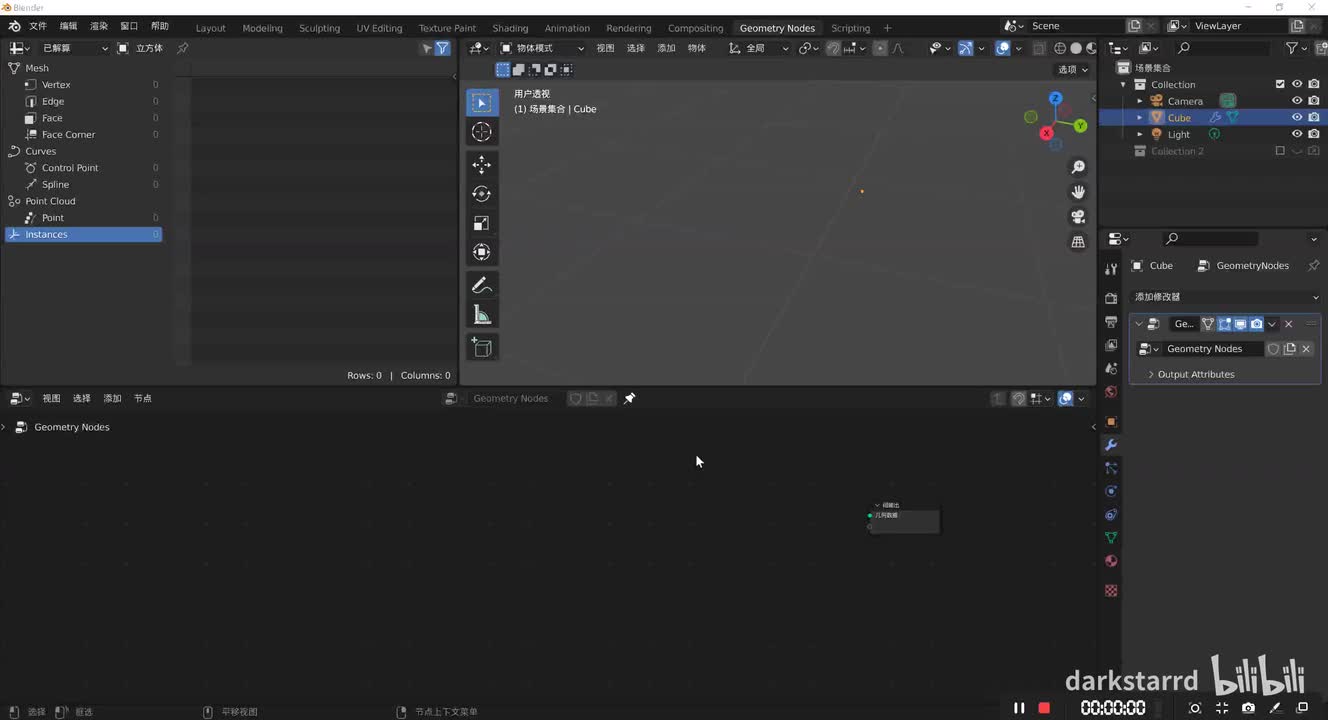1328x720 pixels.
Task: Pick the Scale tool in viewport toolbar
Action: tap(482, 223)
